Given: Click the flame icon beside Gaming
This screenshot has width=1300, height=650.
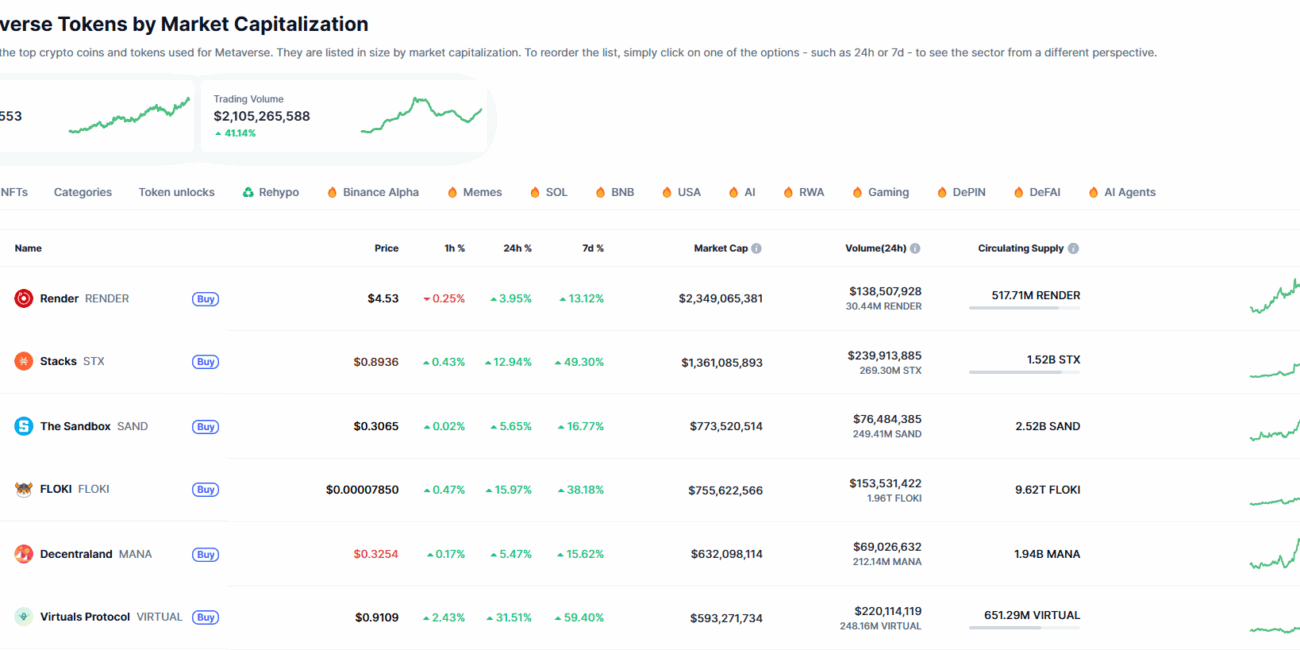Looking at the screenshot, I should coord(857,192).
